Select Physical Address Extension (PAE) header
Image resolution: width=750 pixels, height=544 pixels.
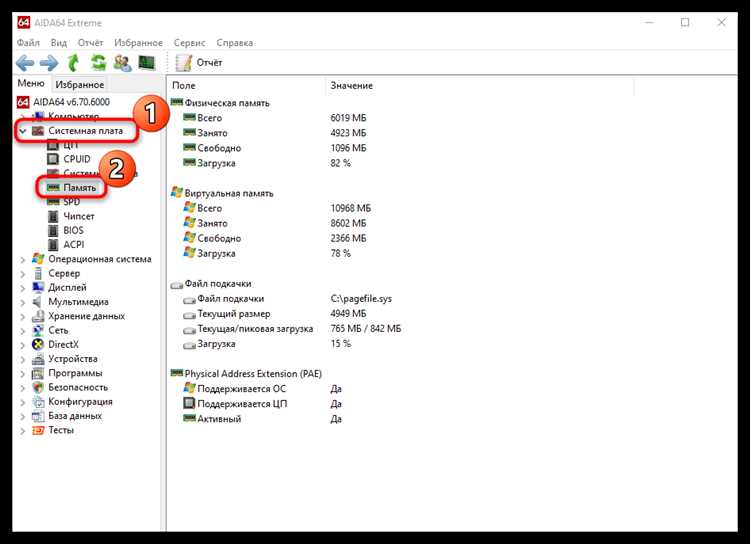point(253,374)
